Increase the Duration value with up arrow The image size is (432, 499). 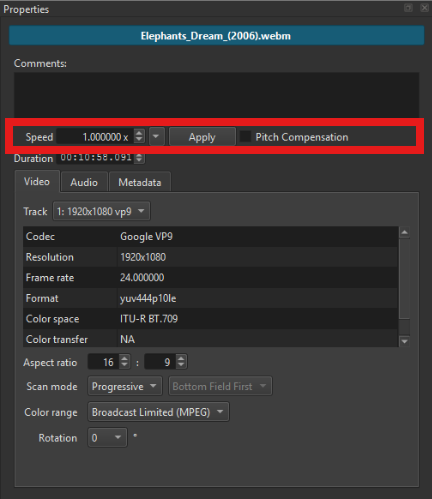pos(139,156)
